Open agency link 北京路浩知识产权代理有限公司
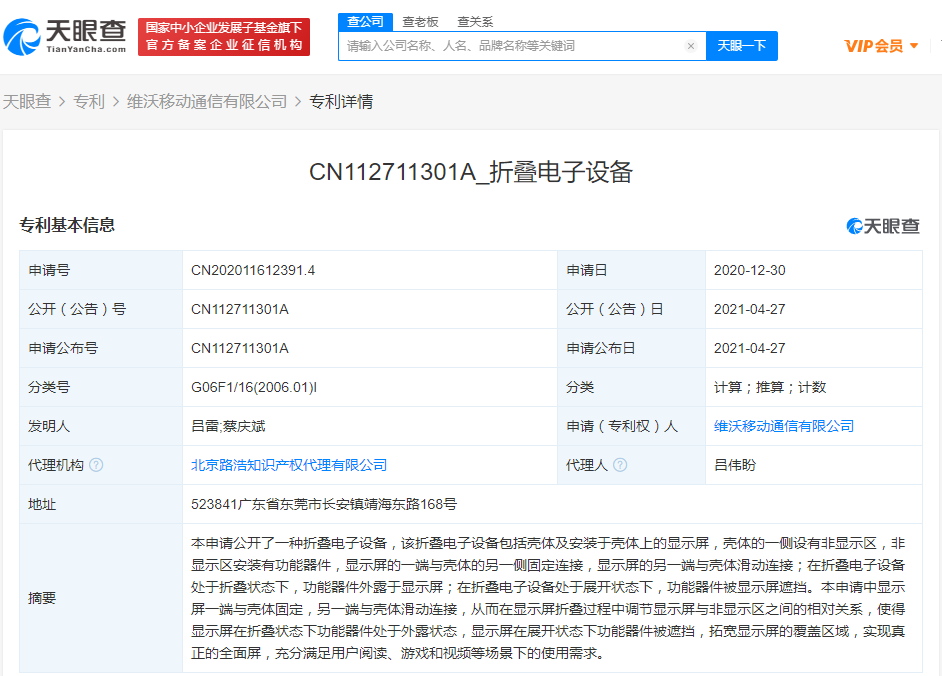The height and width of the screenshot is (676, 942). 289,465
